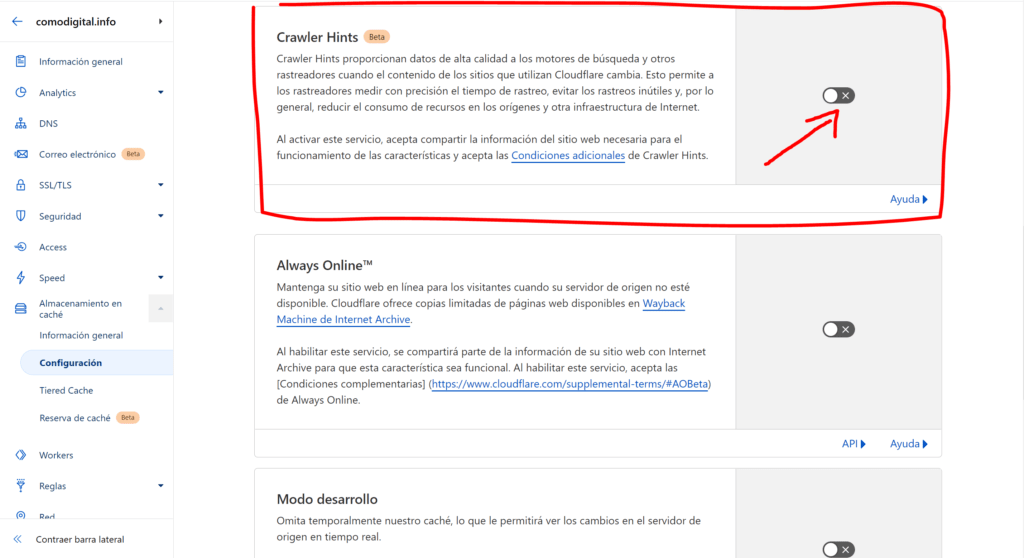Click the Almacenamiento en caché drive icon
This screenshot has height=558, width=1024.
point(21,308)
